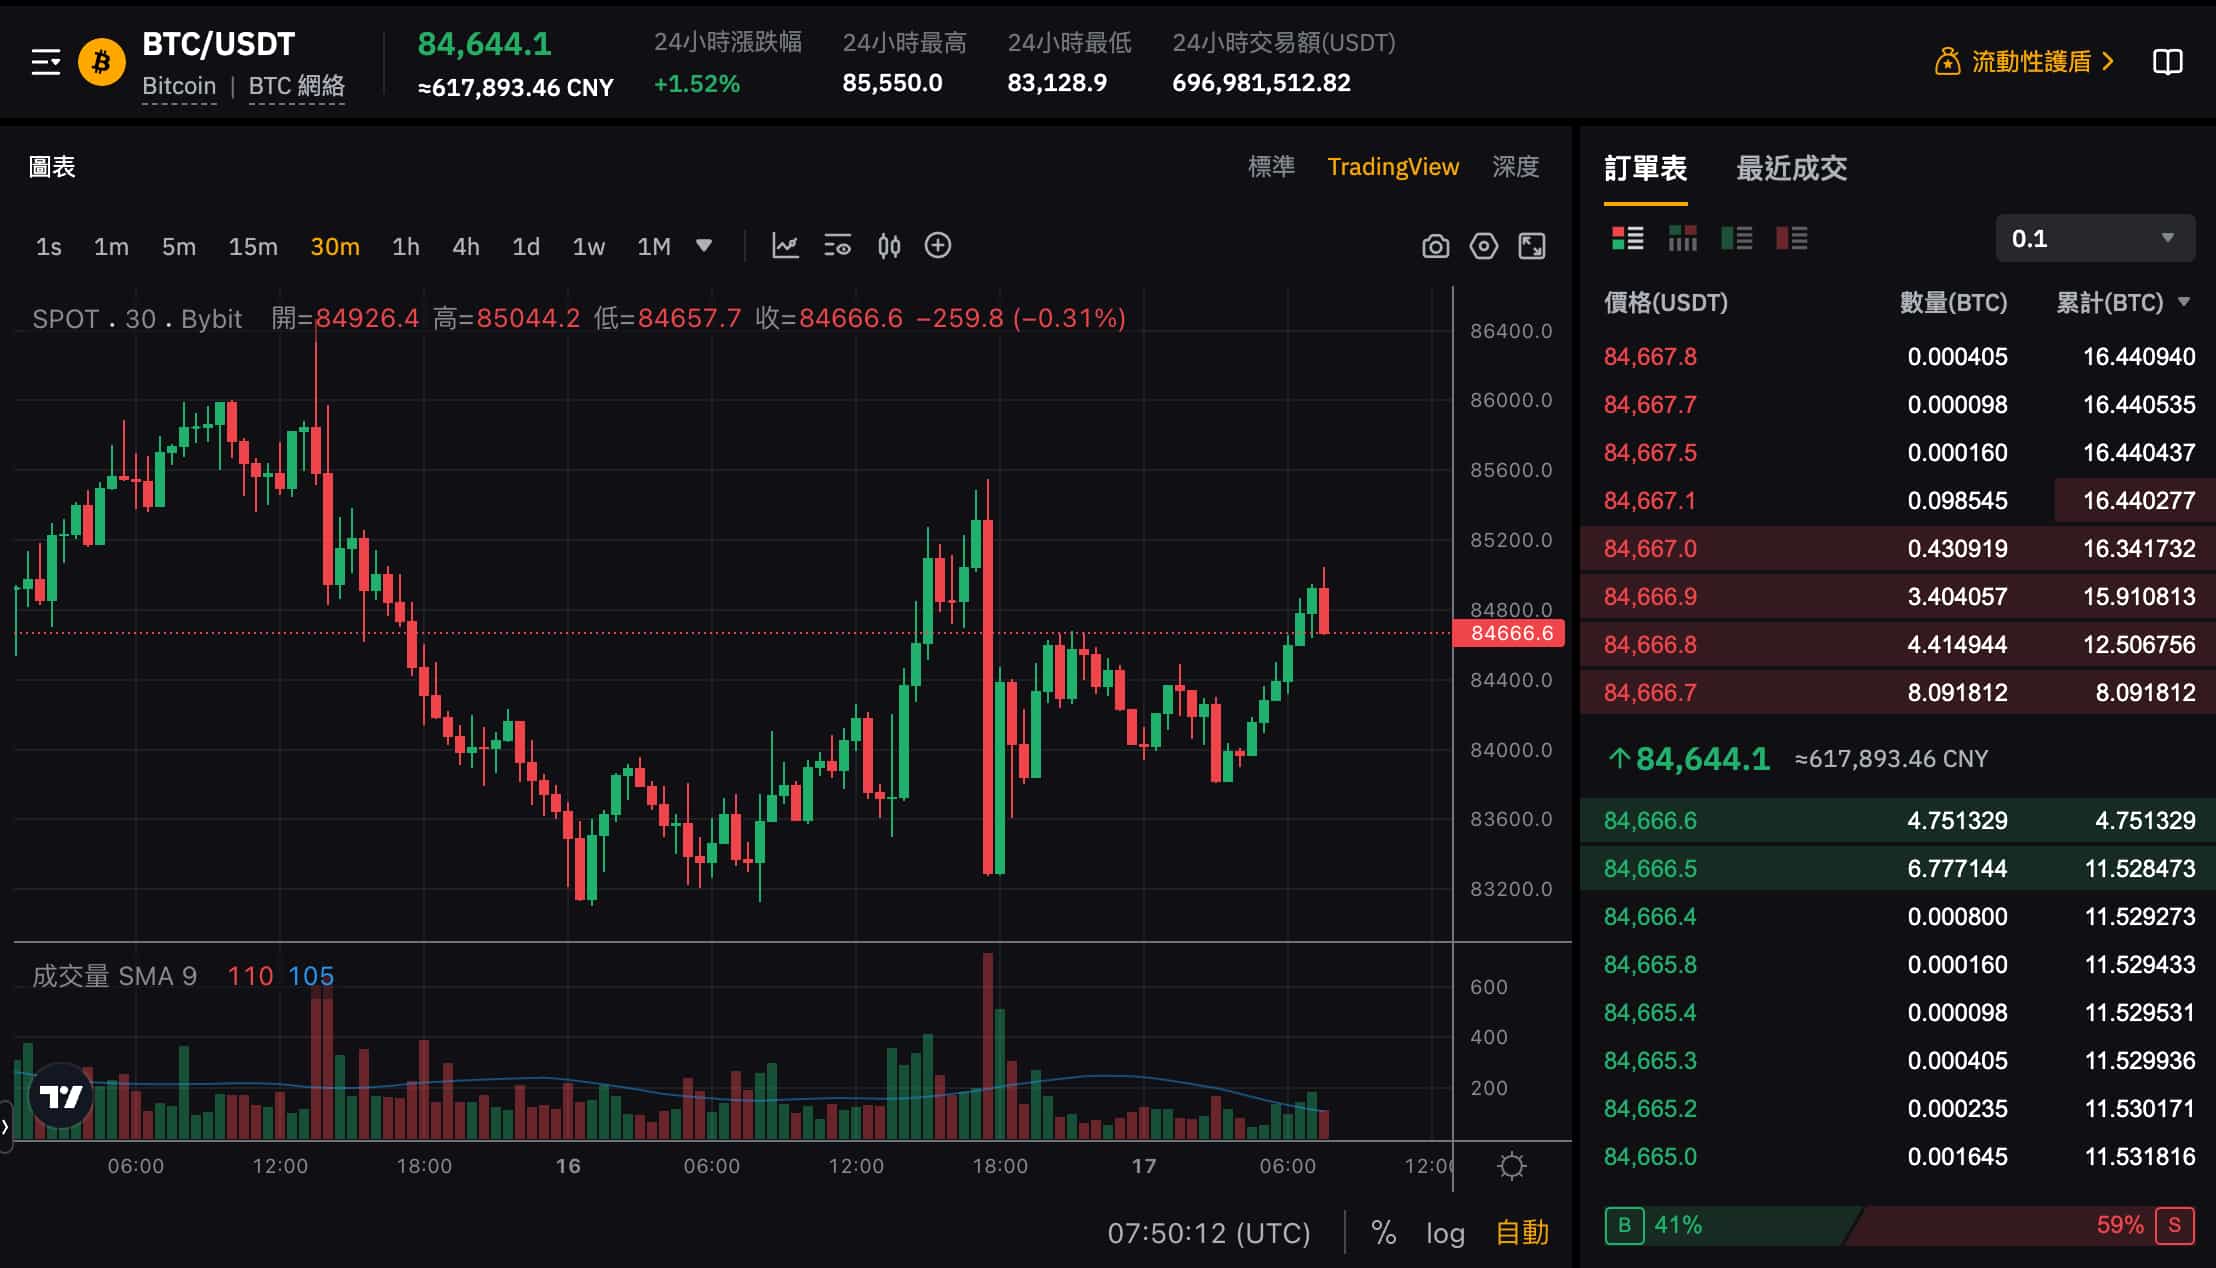2216x1268 pixels.
Task: Open the time zone selector 07:50:12 (UTC)
Action: [1208, 1233]
